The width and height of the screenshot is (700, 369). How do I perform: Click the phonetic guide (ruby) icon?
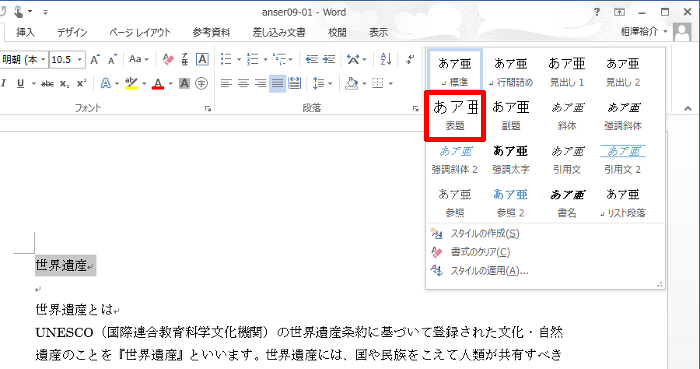tap(185, 59)
